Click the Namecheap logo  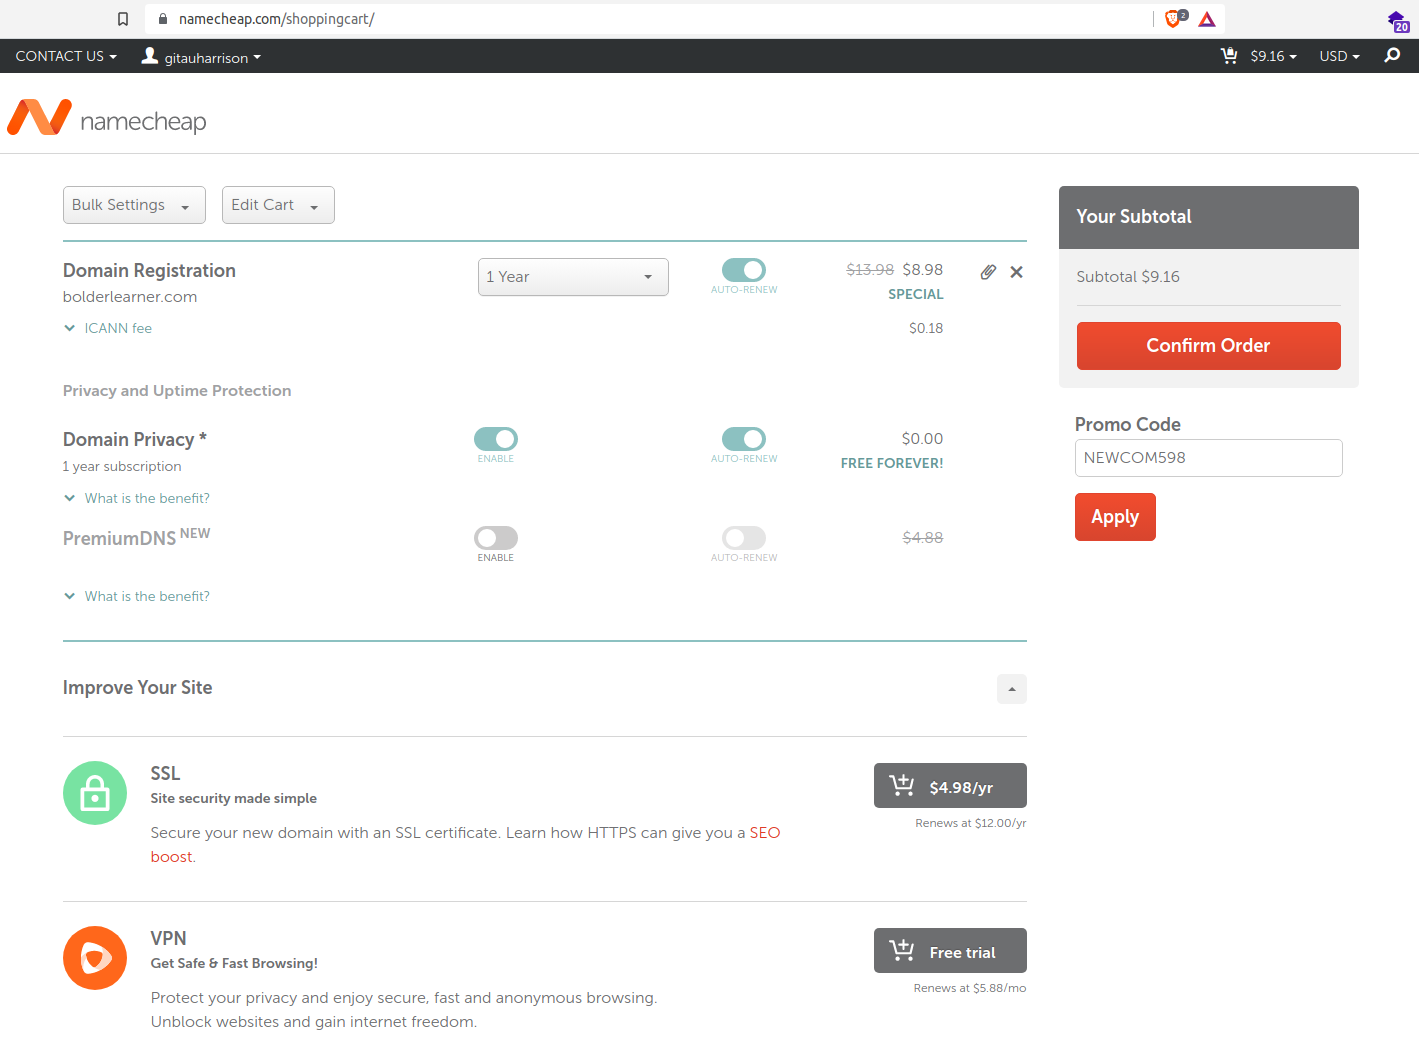pos(107,118)
